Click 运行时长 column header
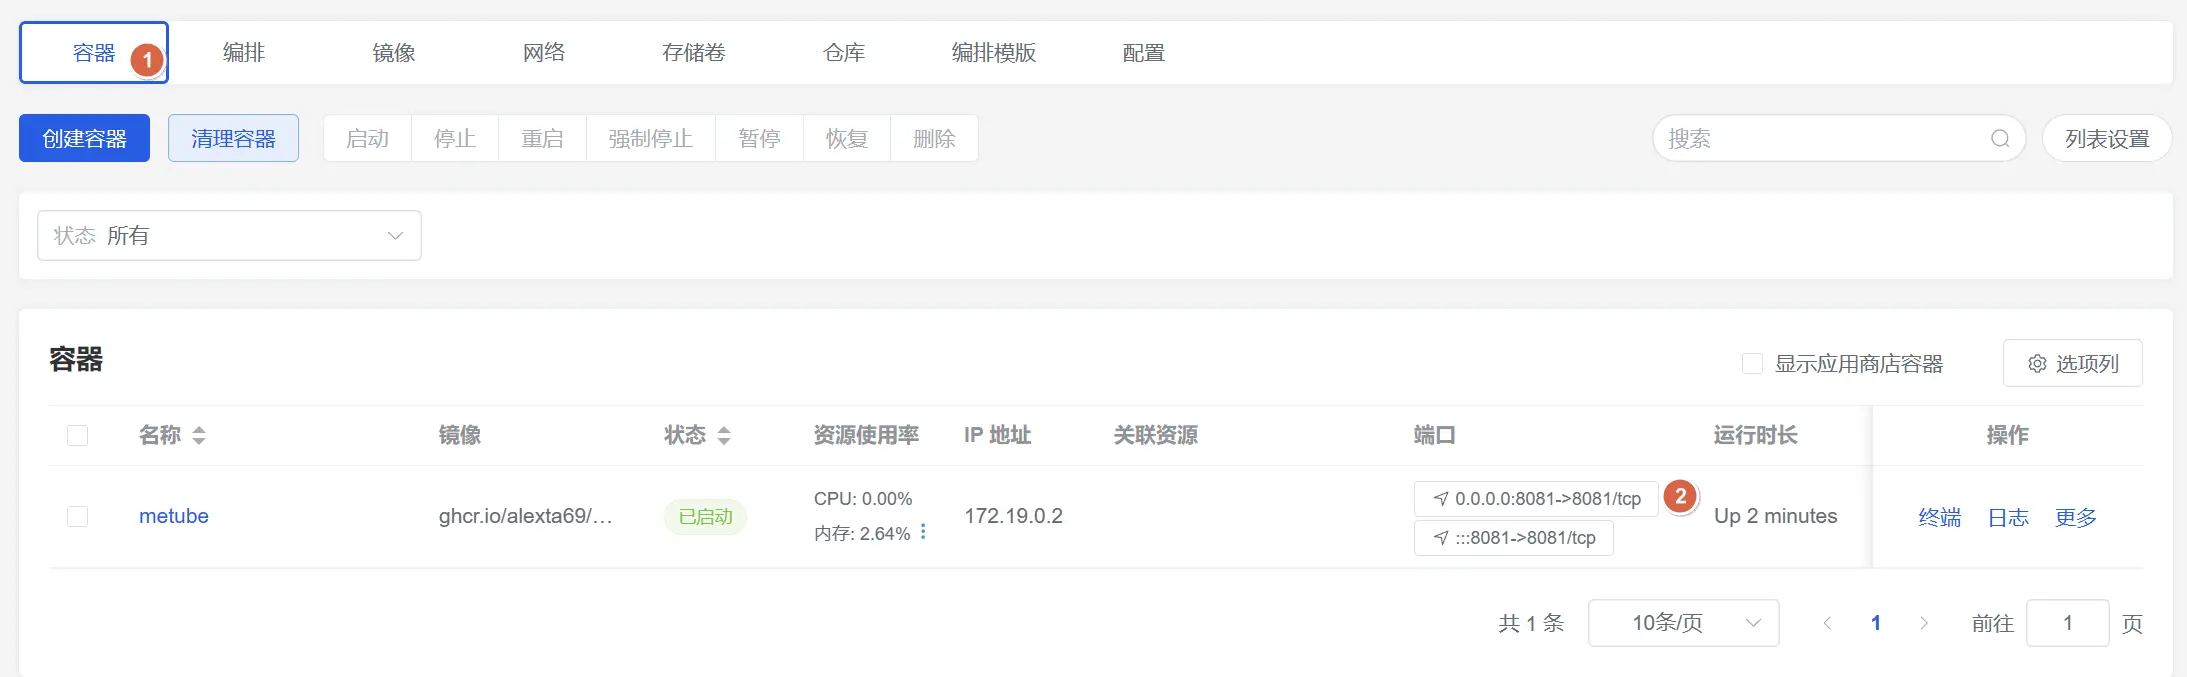This screenshot has width=2187, height=677. [x=1755, y=435]
